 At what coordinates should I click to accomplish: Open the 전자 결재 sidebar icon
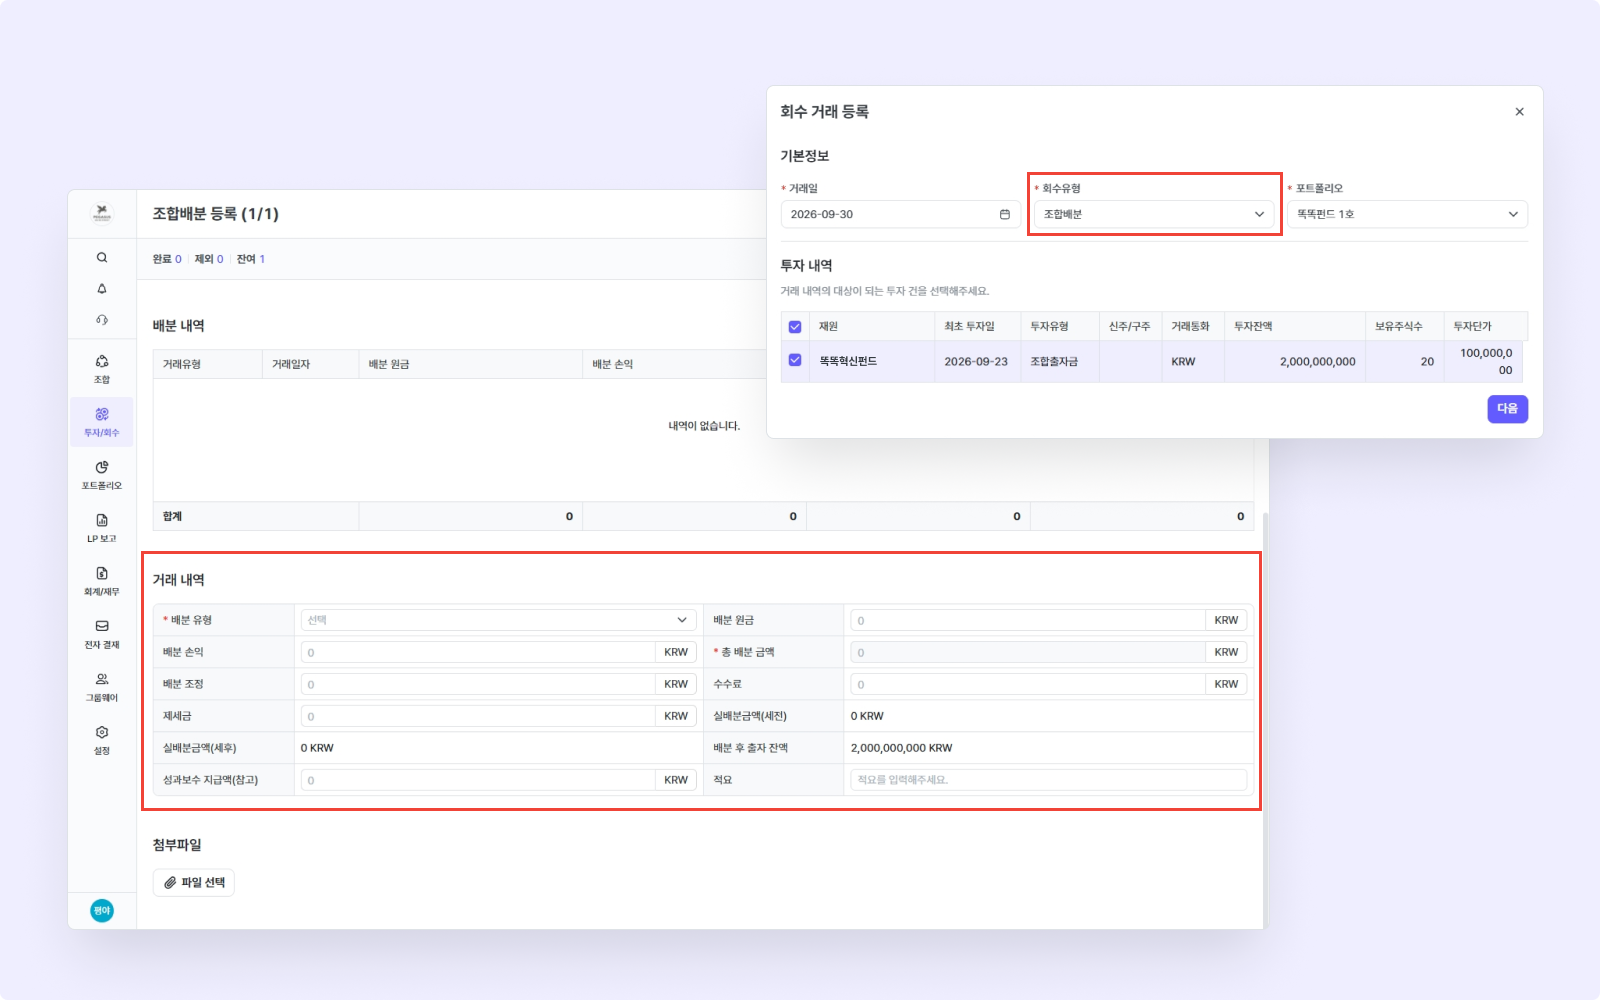tap(102, 634)
